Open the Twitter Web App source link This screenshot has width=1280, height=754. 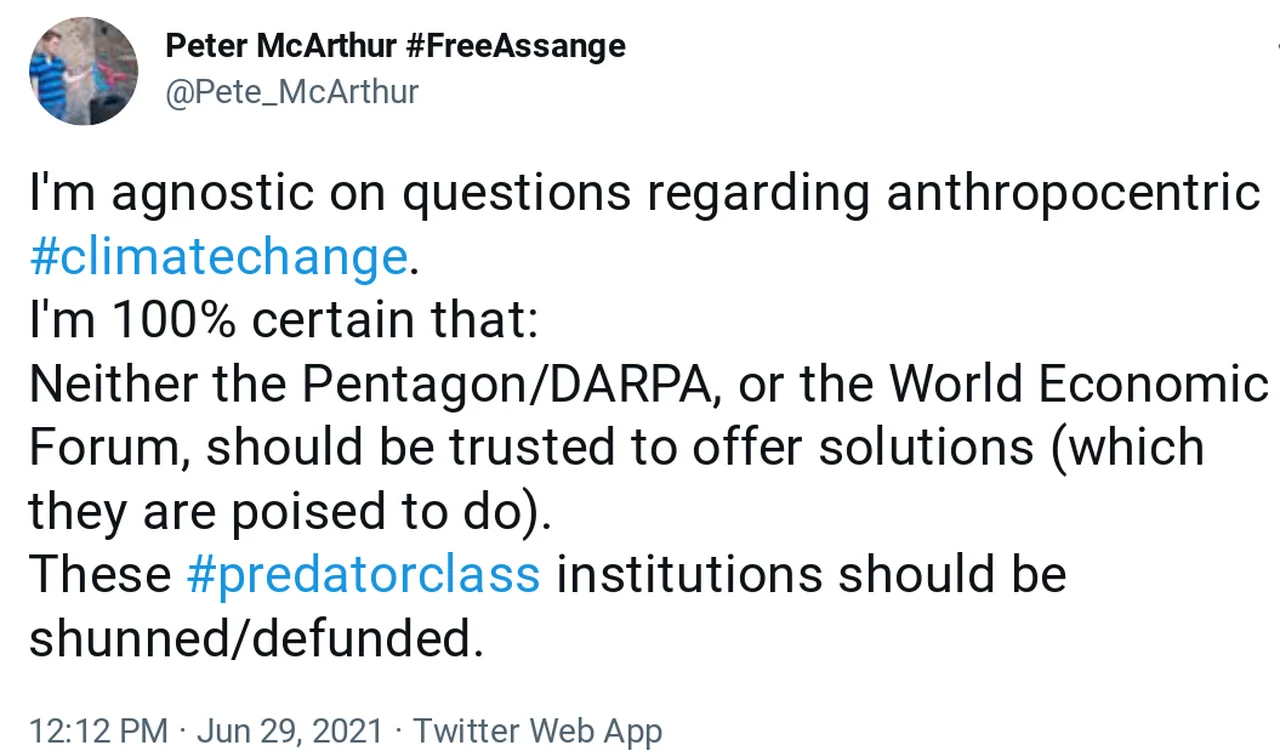[537, 731]
